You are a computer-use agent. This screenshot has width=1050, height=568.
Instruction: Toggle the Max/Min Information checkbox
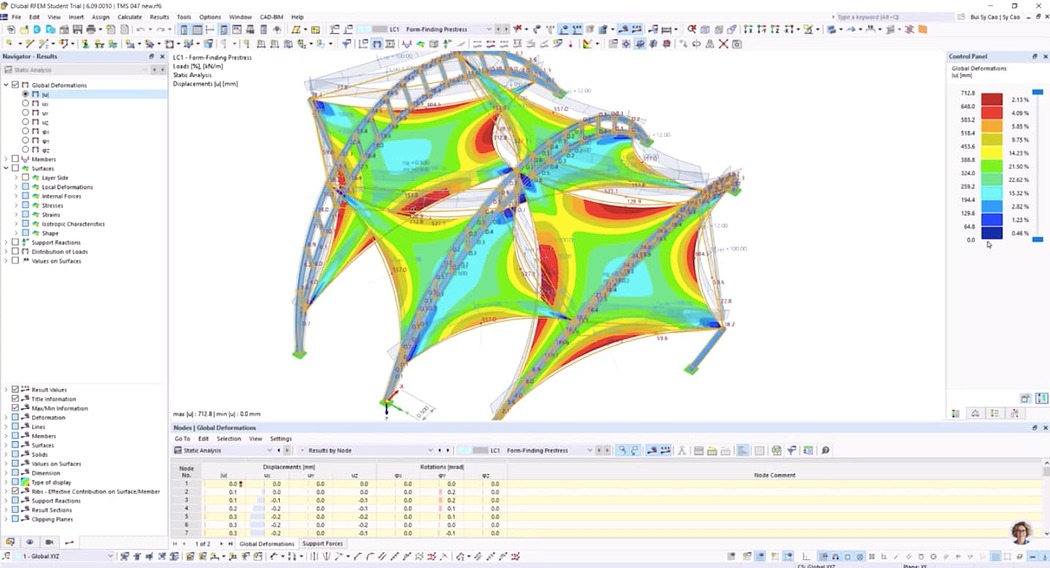pos(15,408)
